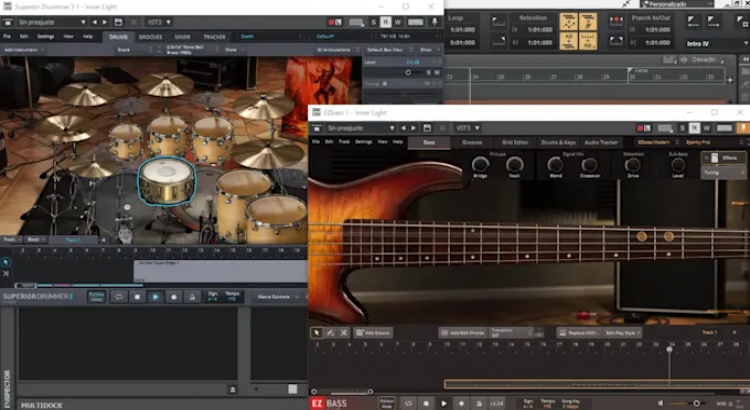750x410 pixels.
Task: Switch to TRACKER tab in Superior Drummer
Action: click(x=214, y=37)
